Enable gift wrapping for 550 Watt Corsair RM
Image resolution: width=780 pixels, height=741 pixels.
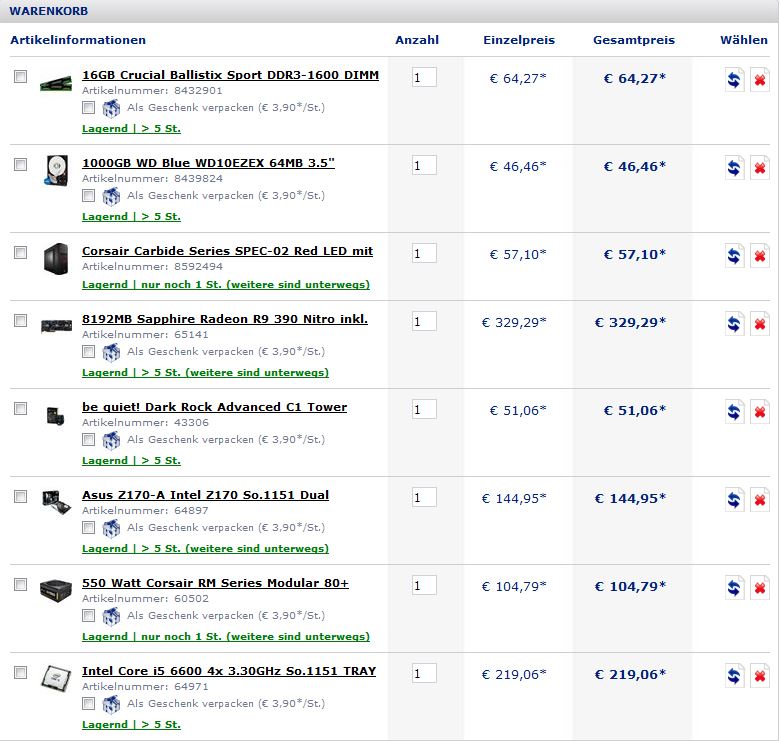tap(89, 616)
